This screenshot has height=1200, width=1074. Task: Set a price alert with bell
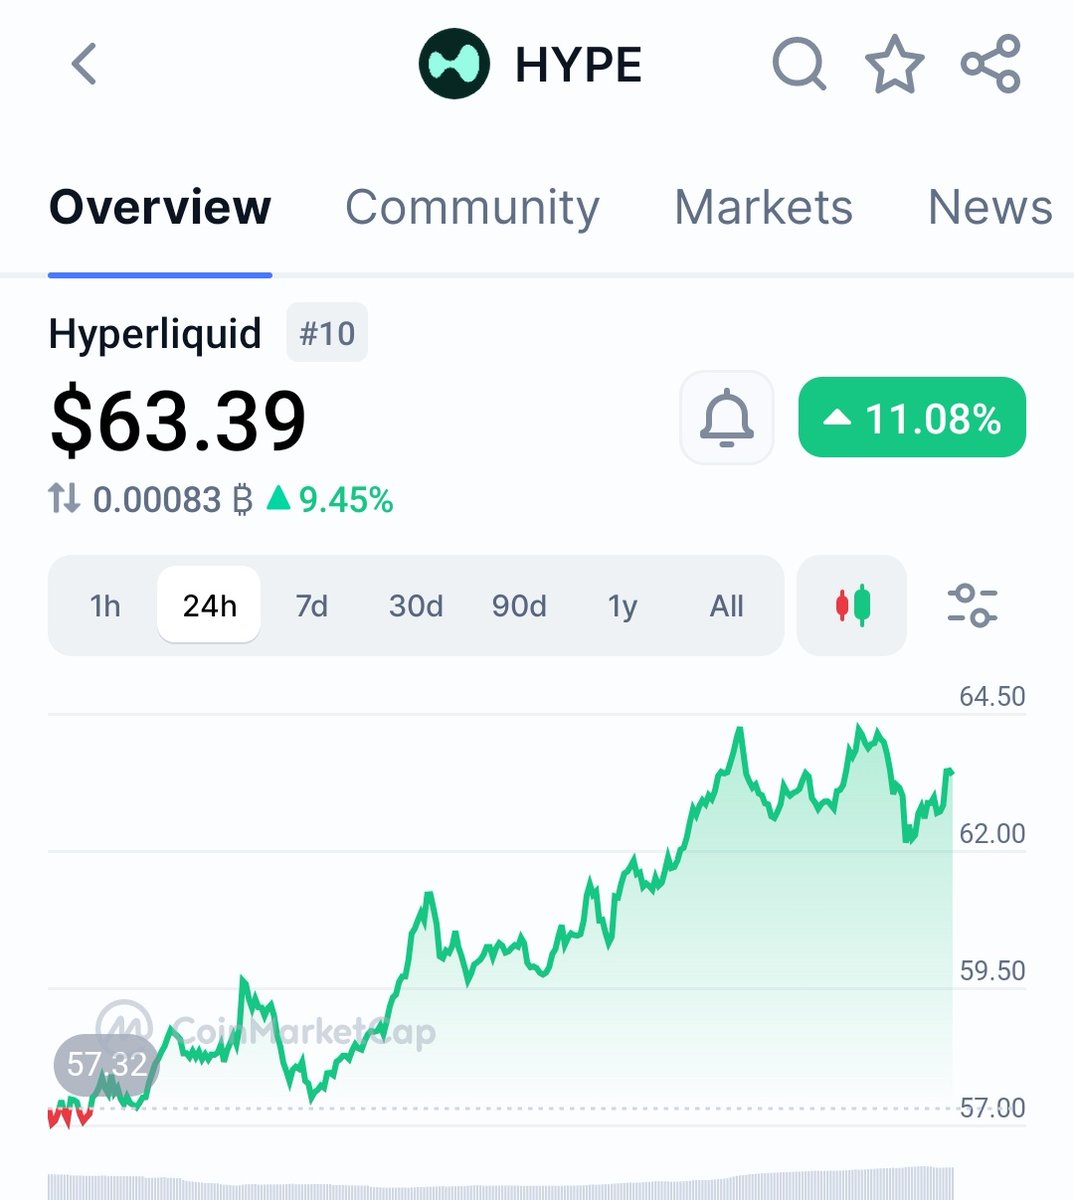pos(727,417)
